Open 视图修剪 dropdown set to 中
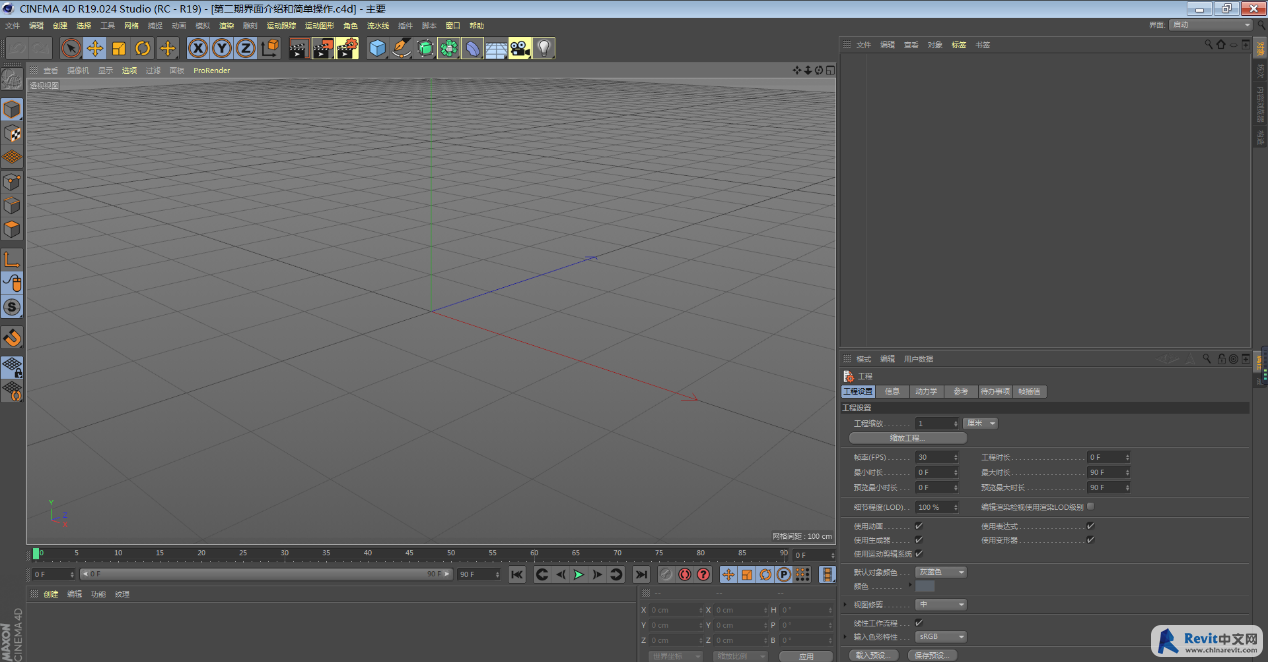Image resolution: width=1268 pixels, height=662 pixels. click(941, 604)
